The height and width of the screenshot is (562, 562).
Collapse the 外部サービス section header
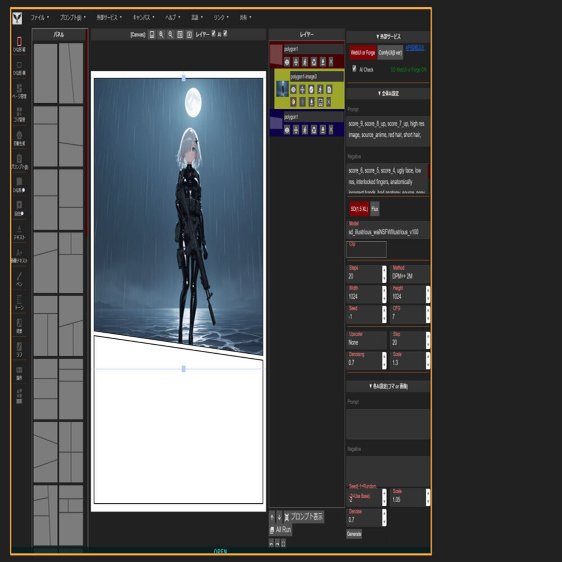point(388,37)
